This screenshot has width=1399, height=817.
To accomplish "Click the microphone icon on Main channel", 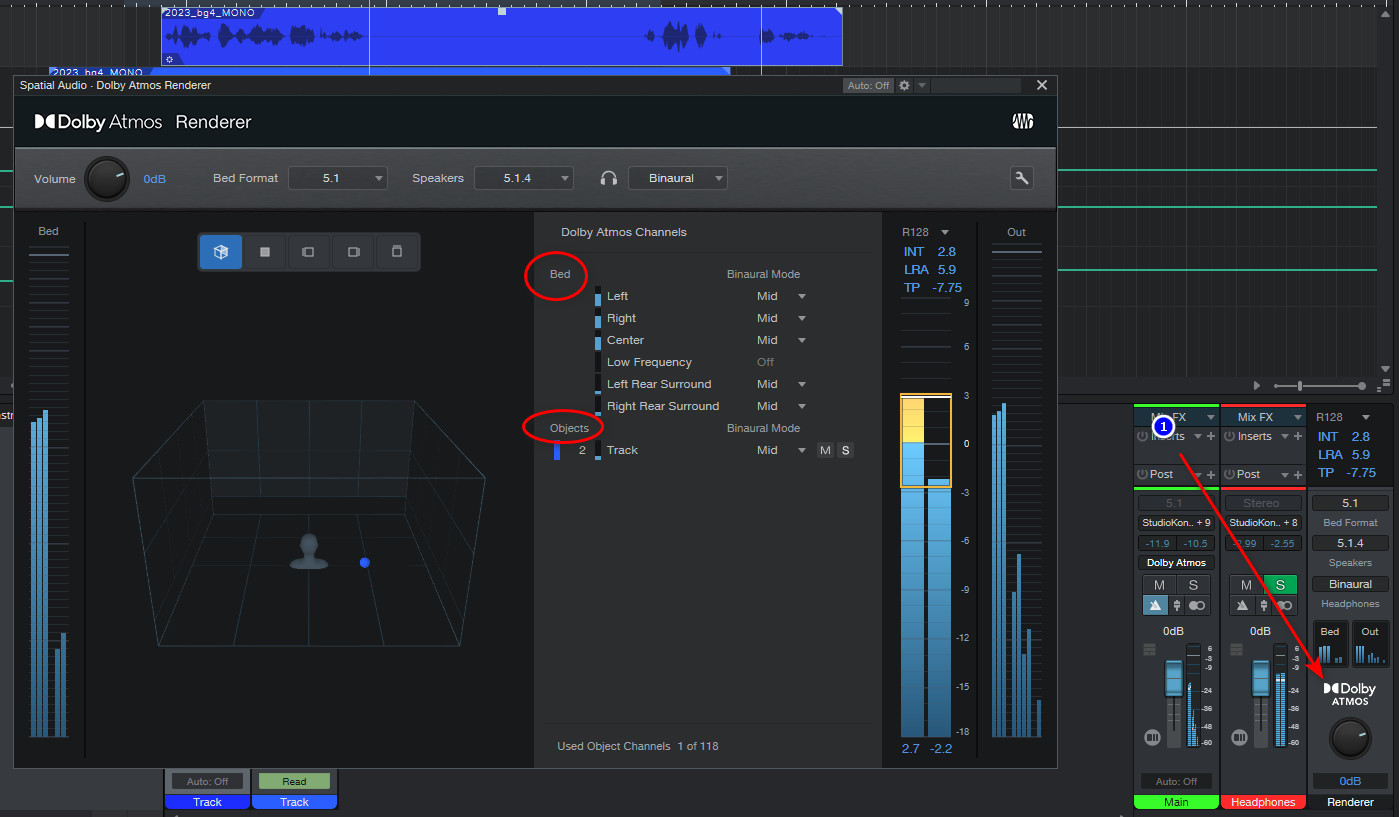I will click(x=1177, y=605).
